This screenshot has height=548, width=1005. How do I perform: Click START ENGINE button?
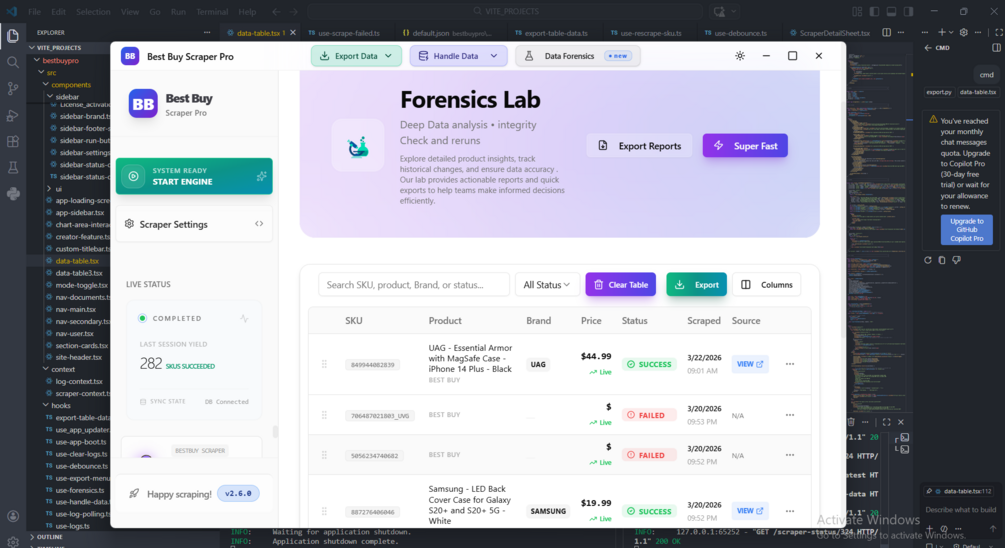194,176
